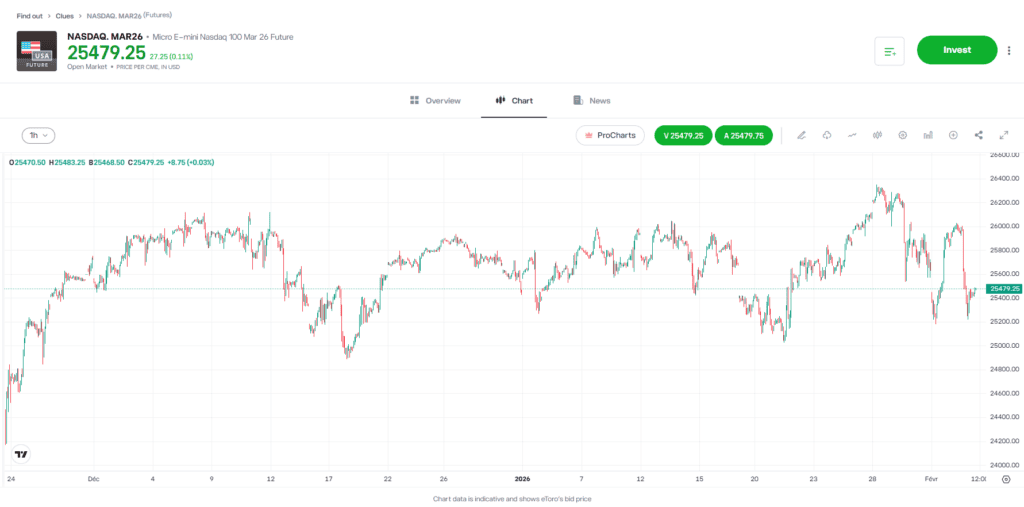Click the bar indicators icon
This screenshot has width=1024, height=507.
point(928,135)
